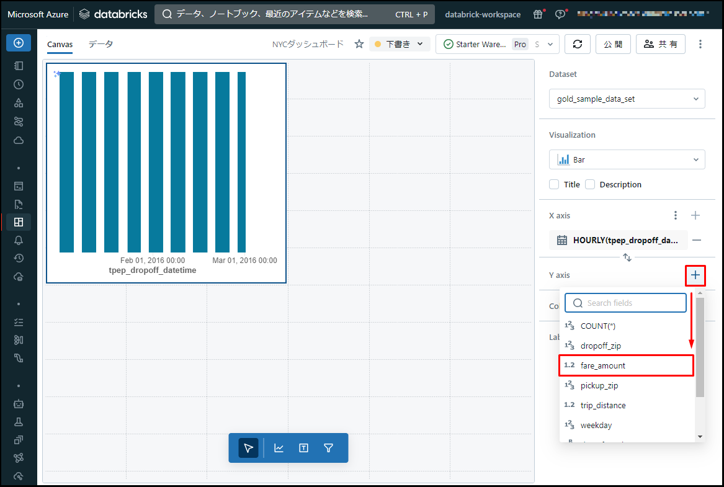The width and height of the screenshot is (724, 487).
Task: Select the add text box tool
Action: (x=303, y=448)
